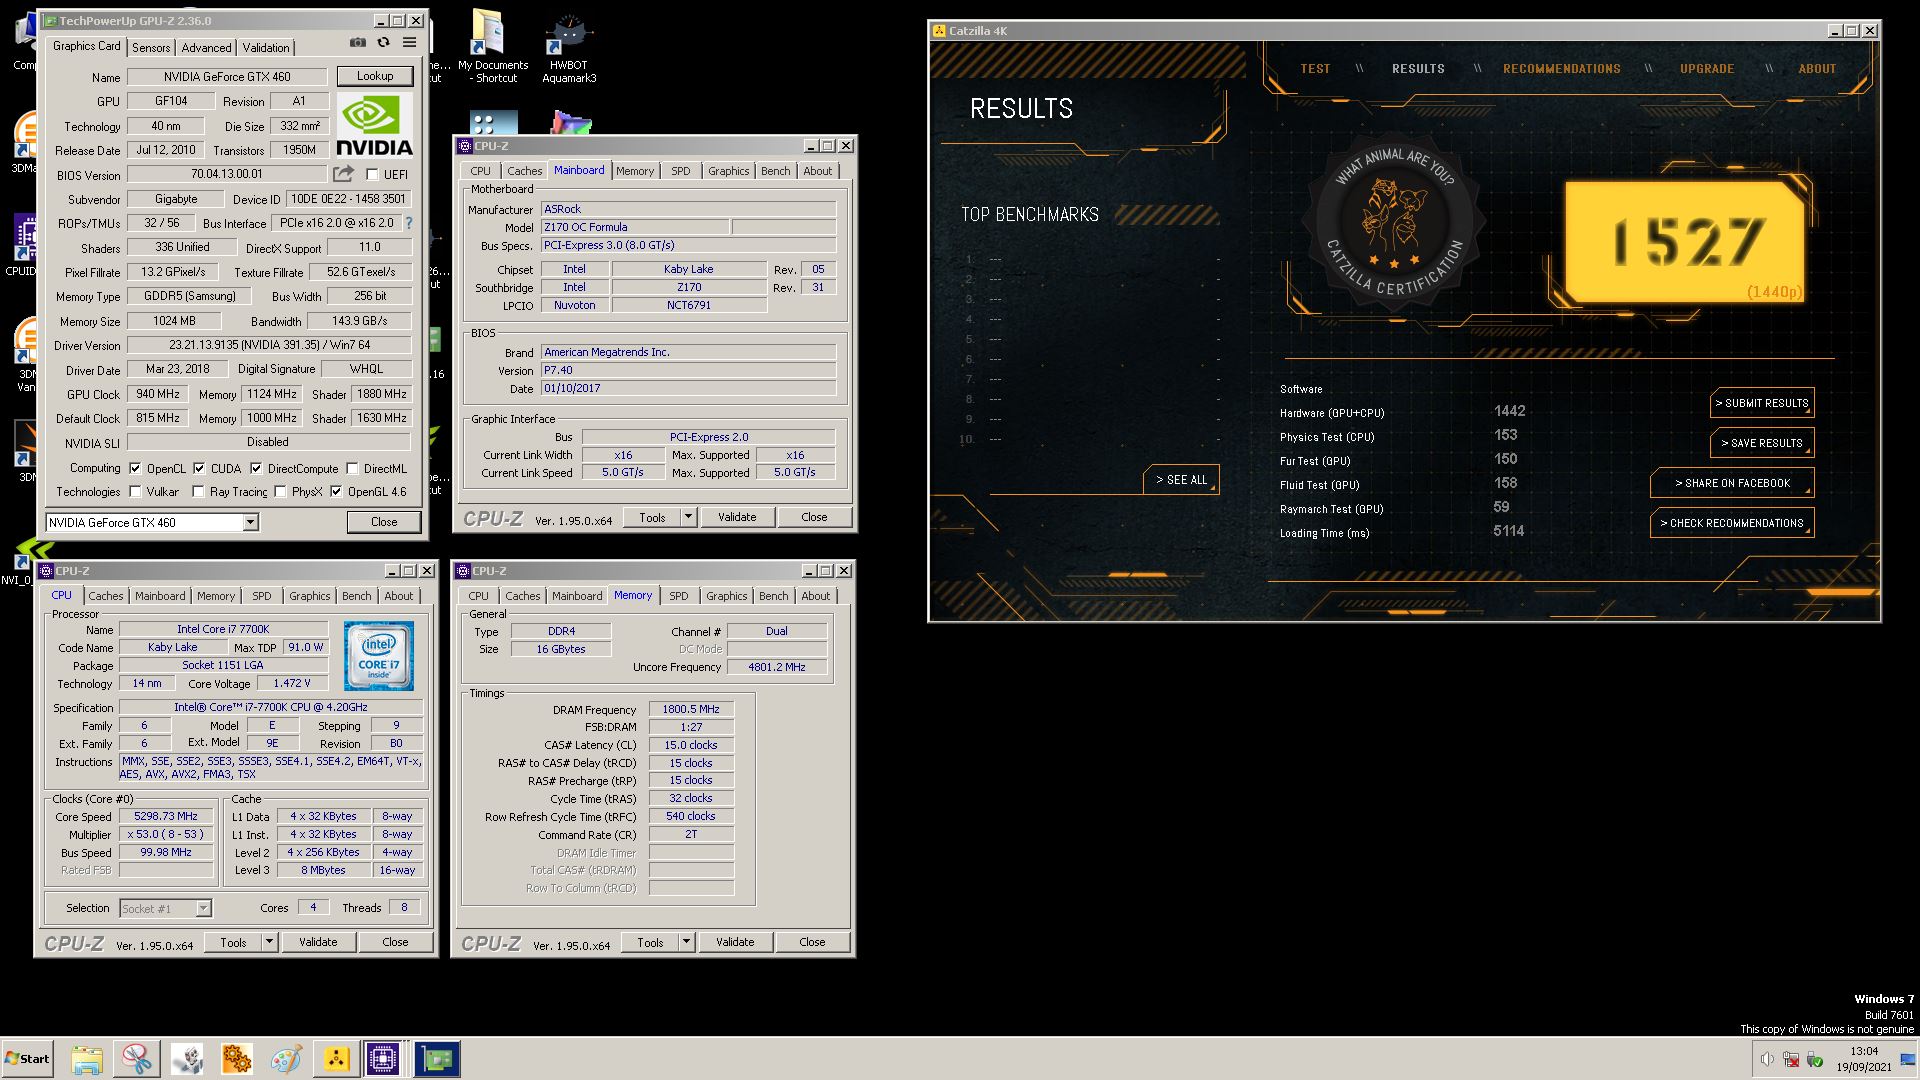Click the Lookup button in GPU-Z
This screenshot has width=1920, height=1080.
click(x=375, y=76)
